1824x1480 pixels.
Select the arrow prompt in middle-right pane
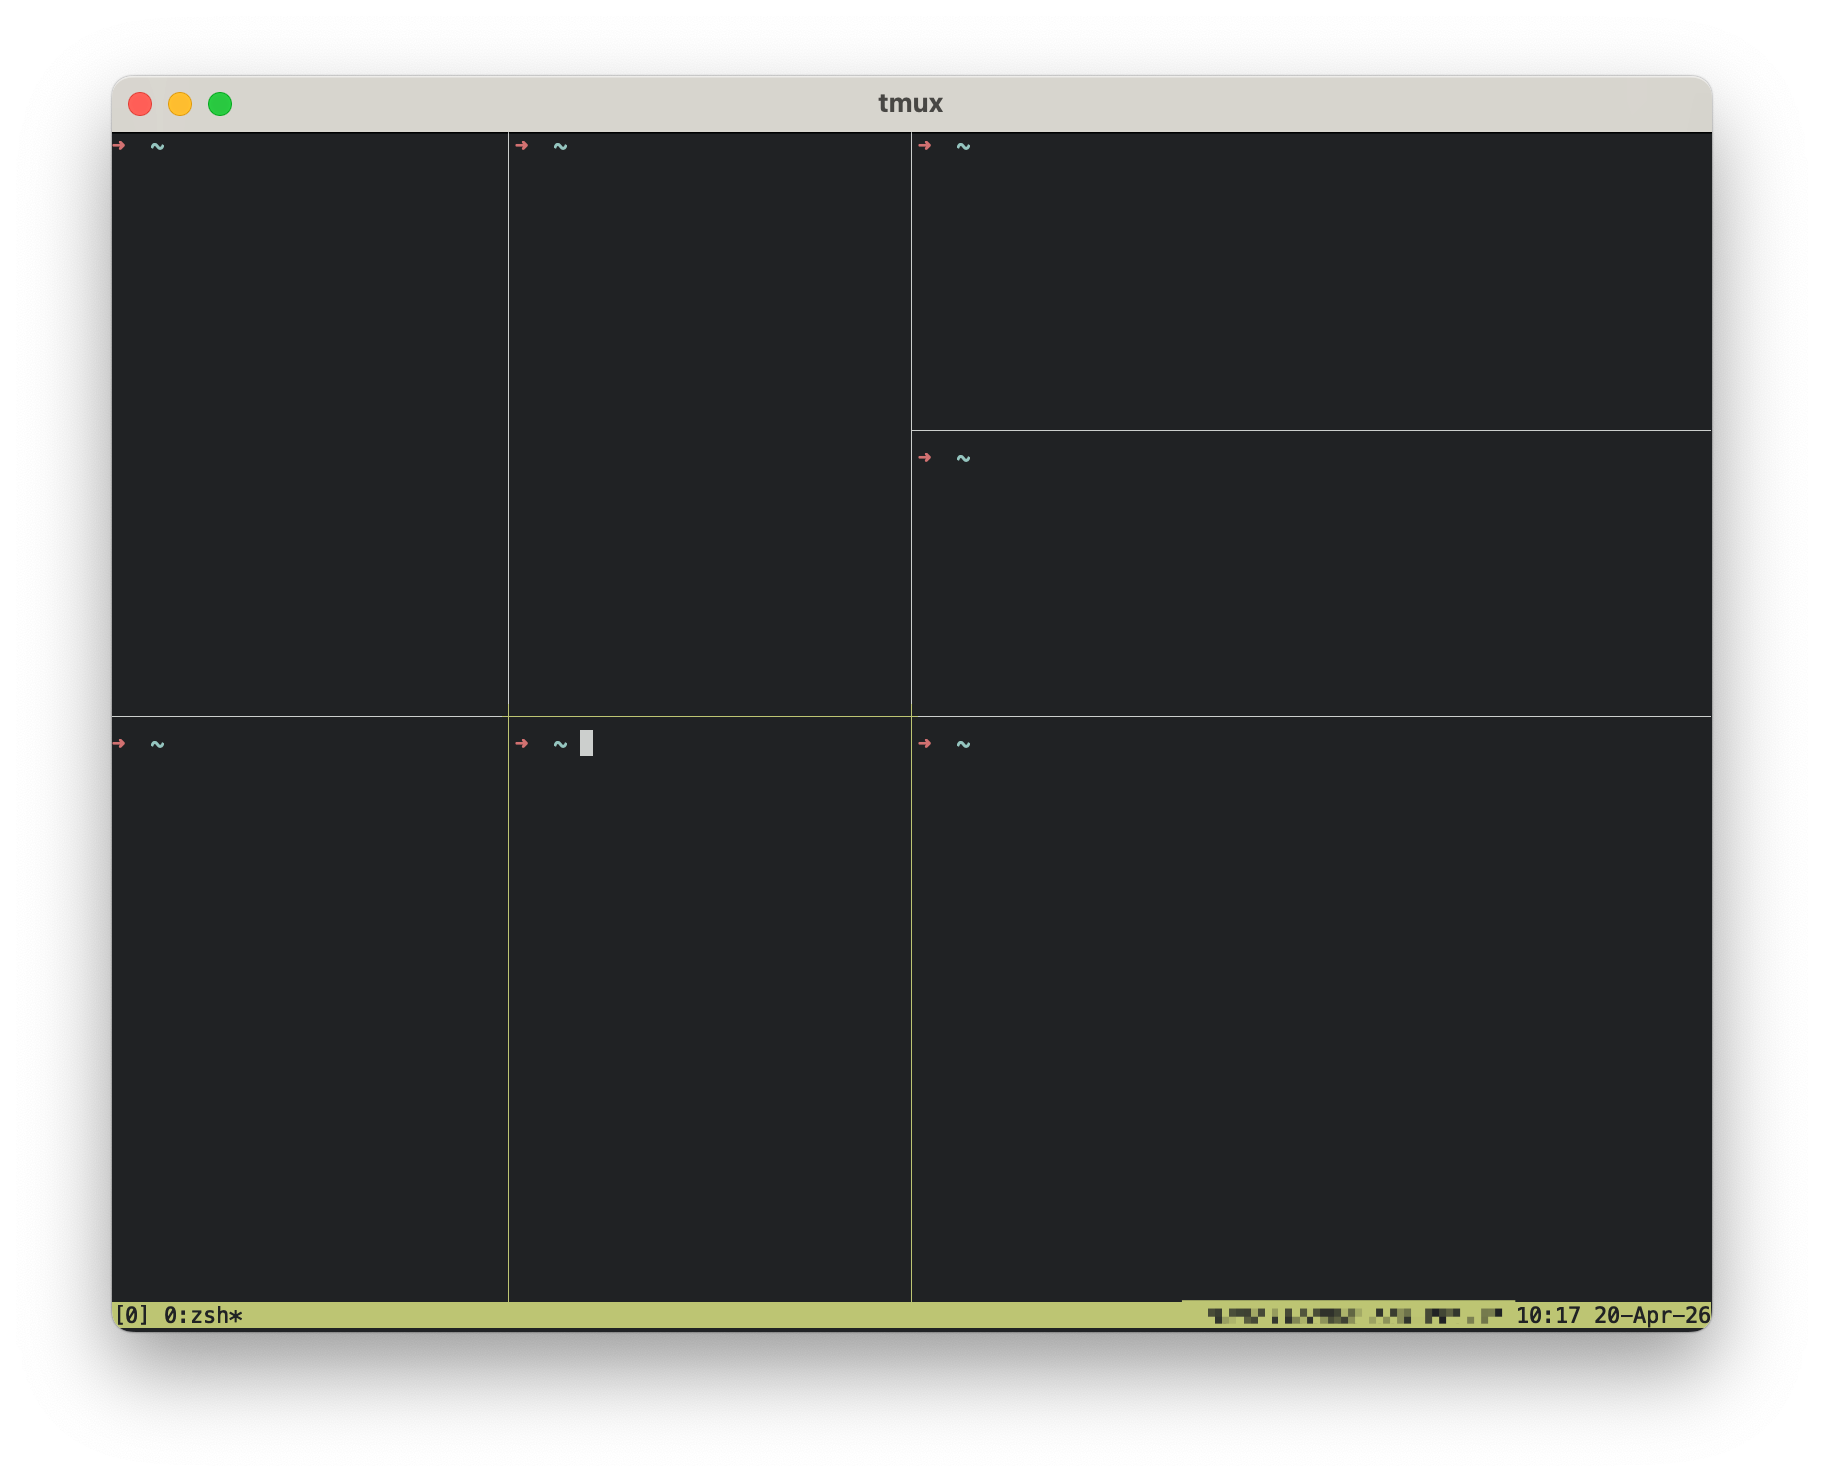[925, 458]
